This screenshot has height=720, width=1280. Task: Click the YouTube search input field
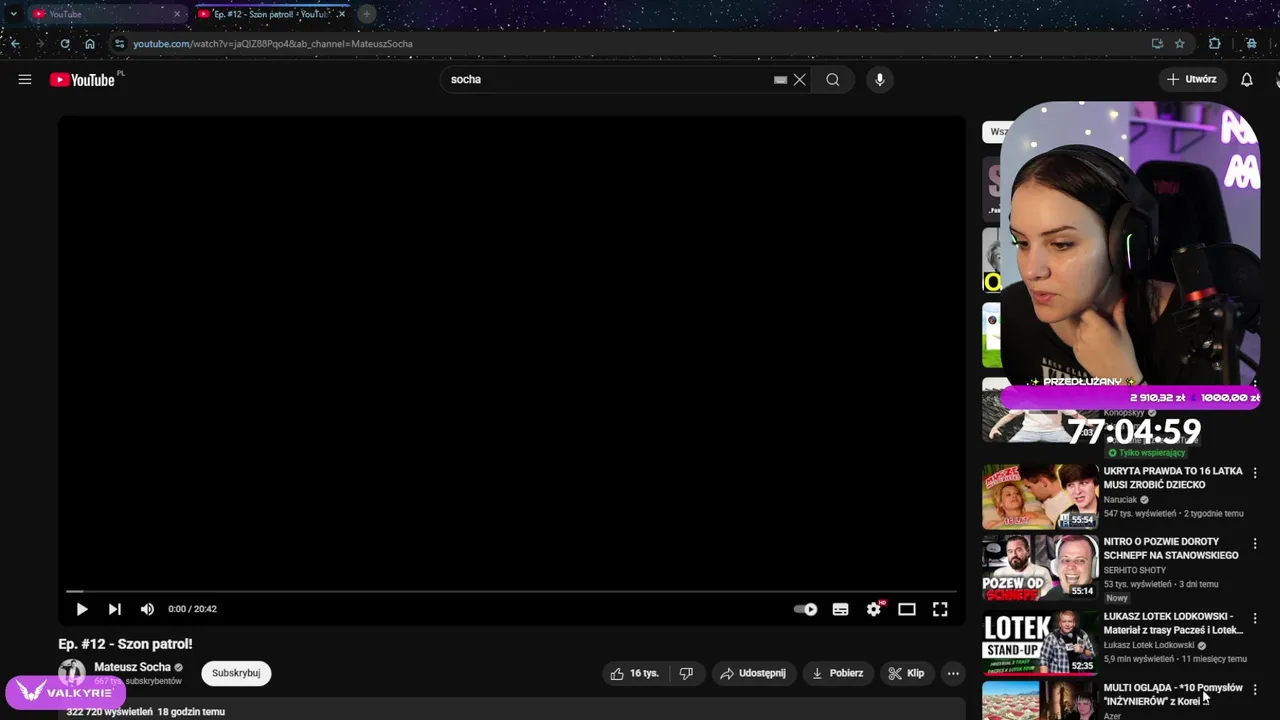[610, 80]
